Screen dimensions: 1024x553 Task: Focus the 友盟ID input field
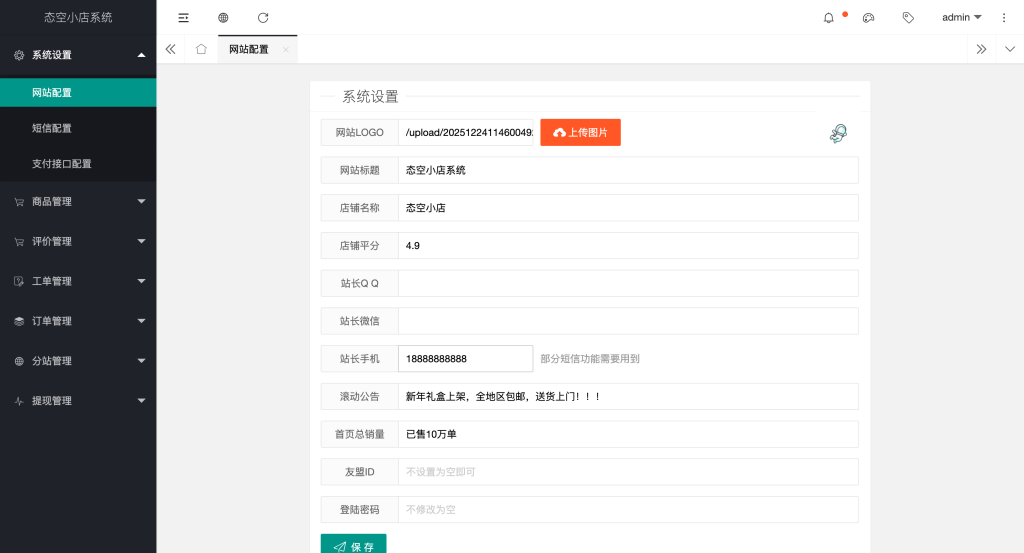pos(628,472)
